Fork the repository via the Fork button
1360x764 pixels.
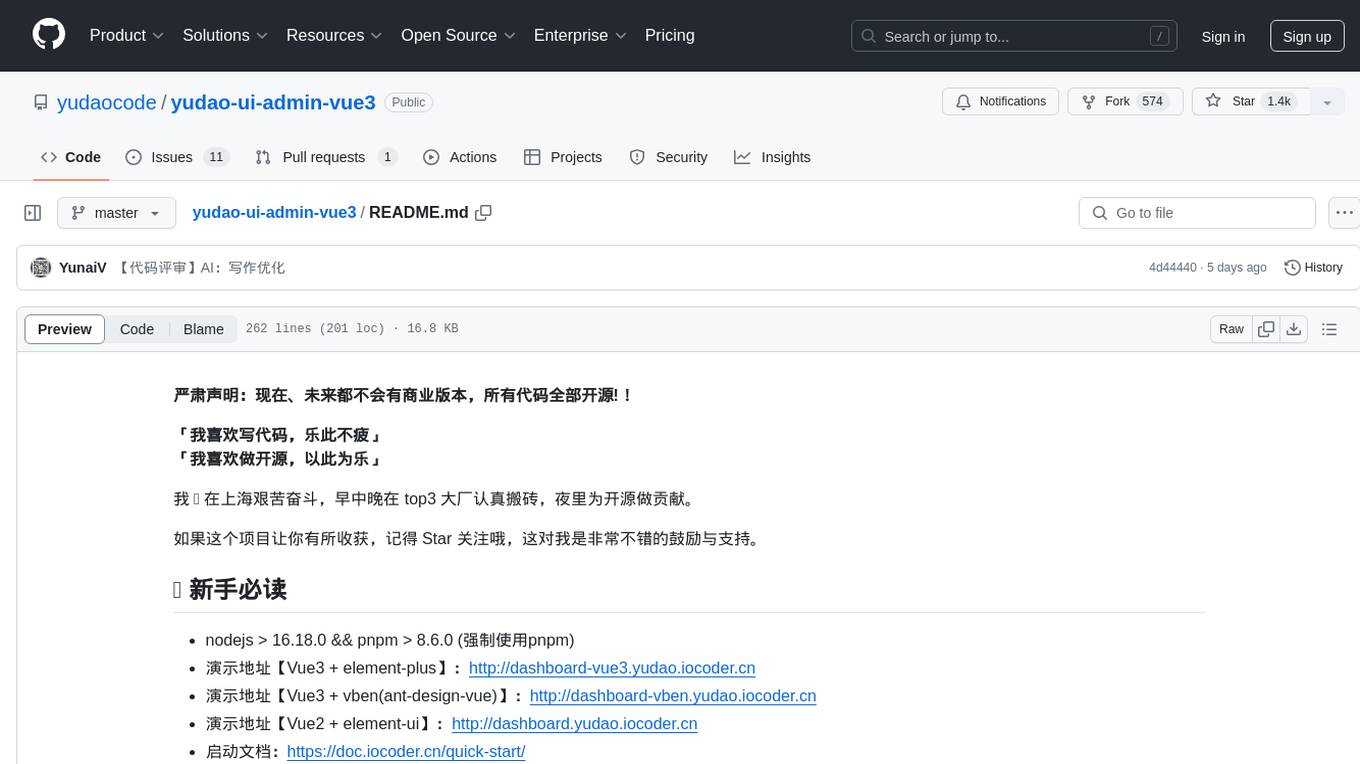pos(1125,101)
